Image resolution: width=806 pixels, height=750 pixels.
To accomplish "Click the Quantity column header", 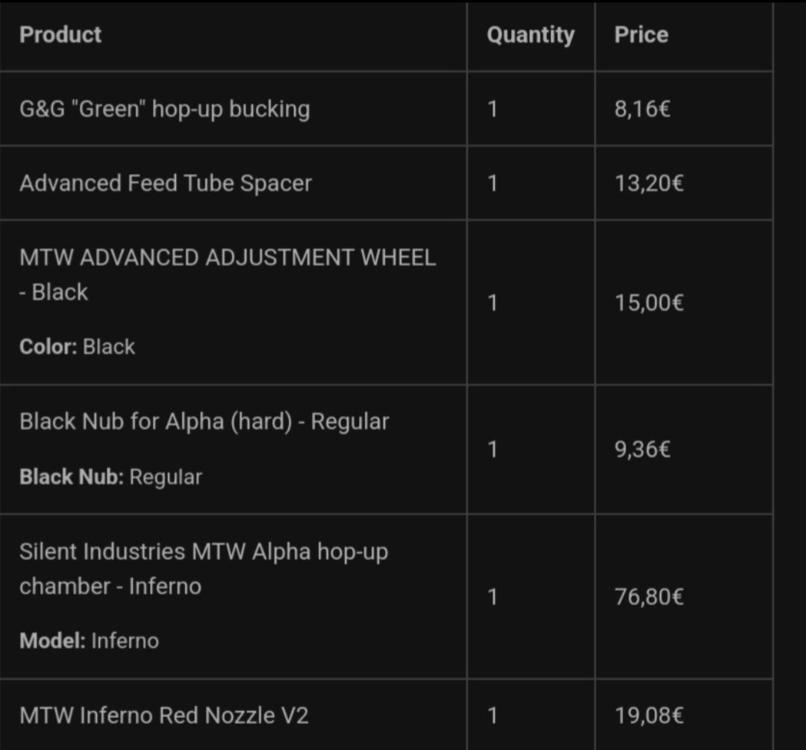I will pyautogui.click(x=530, y=35).
